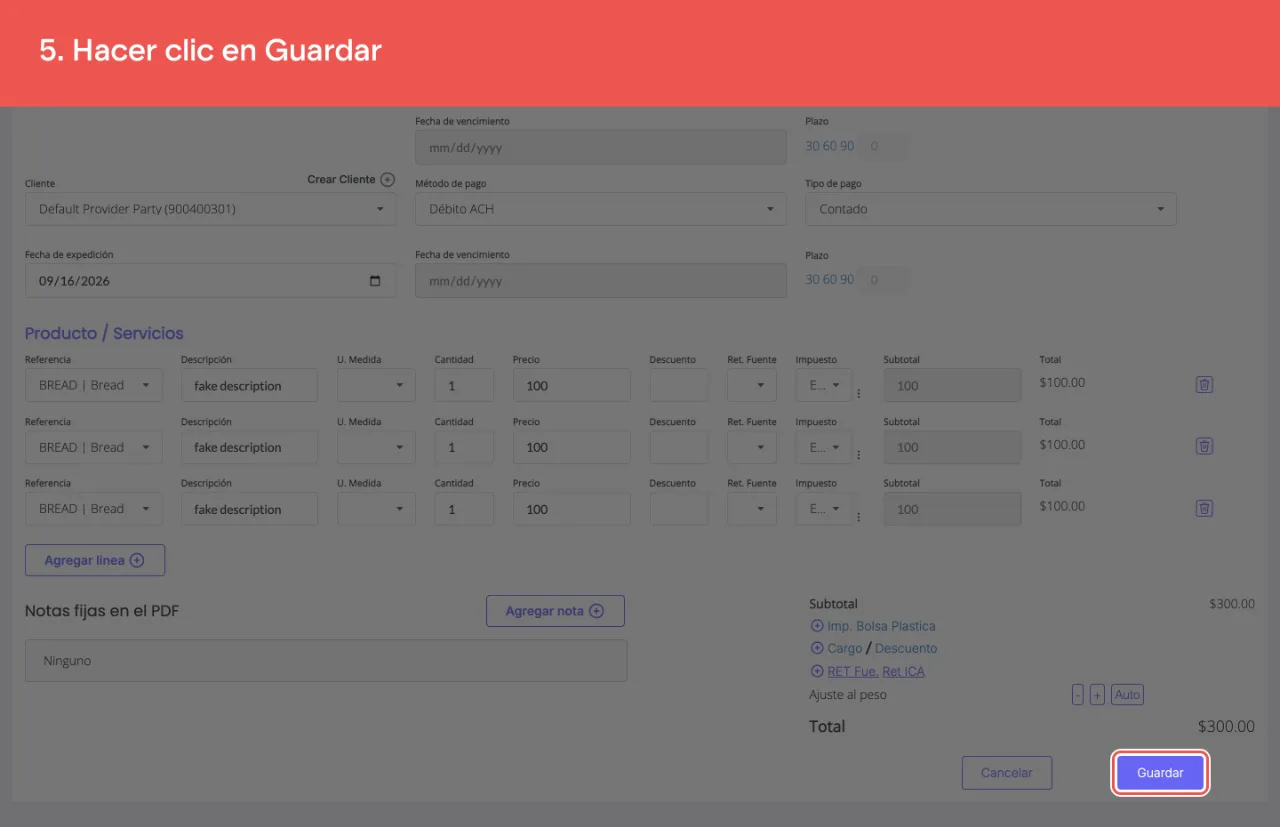Image resolution: width=1280 pixels, height=827 pixels.
Task: Click the Descuento link in the totals section
Action: coord(906,648)
